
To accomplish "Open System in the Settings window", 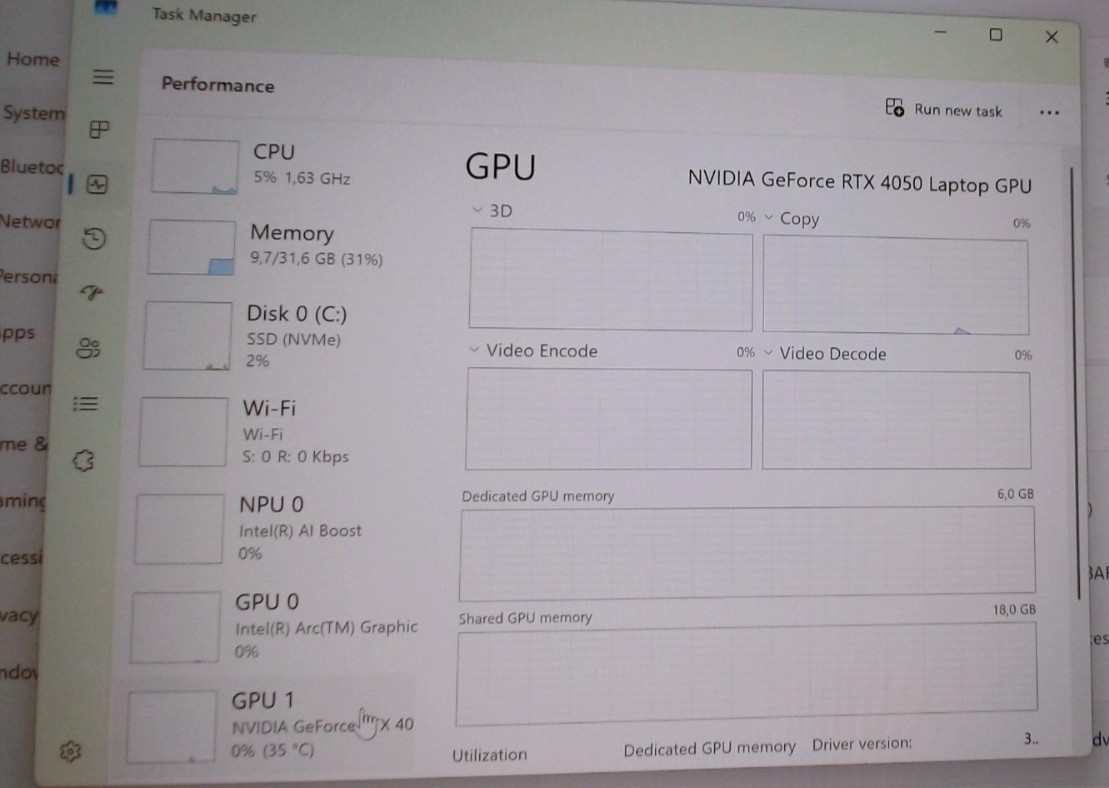I will 33,113.
